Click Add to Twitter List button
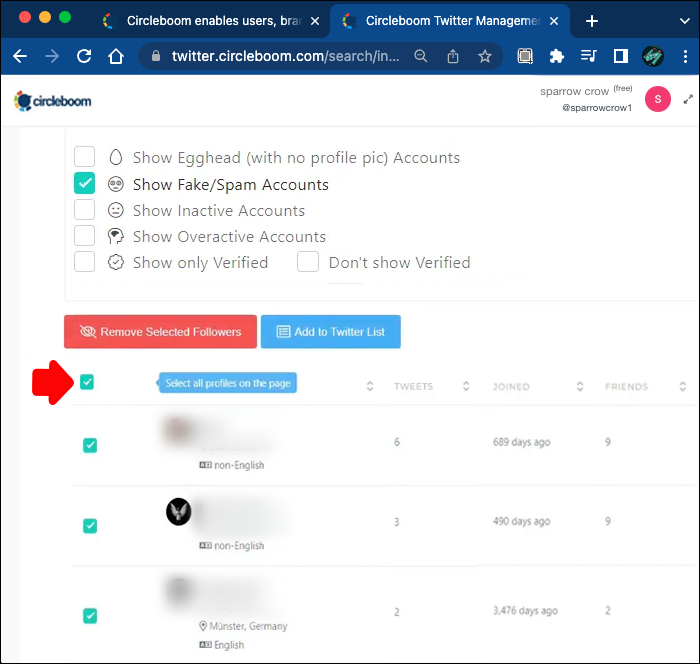 [x=331, y=332]
